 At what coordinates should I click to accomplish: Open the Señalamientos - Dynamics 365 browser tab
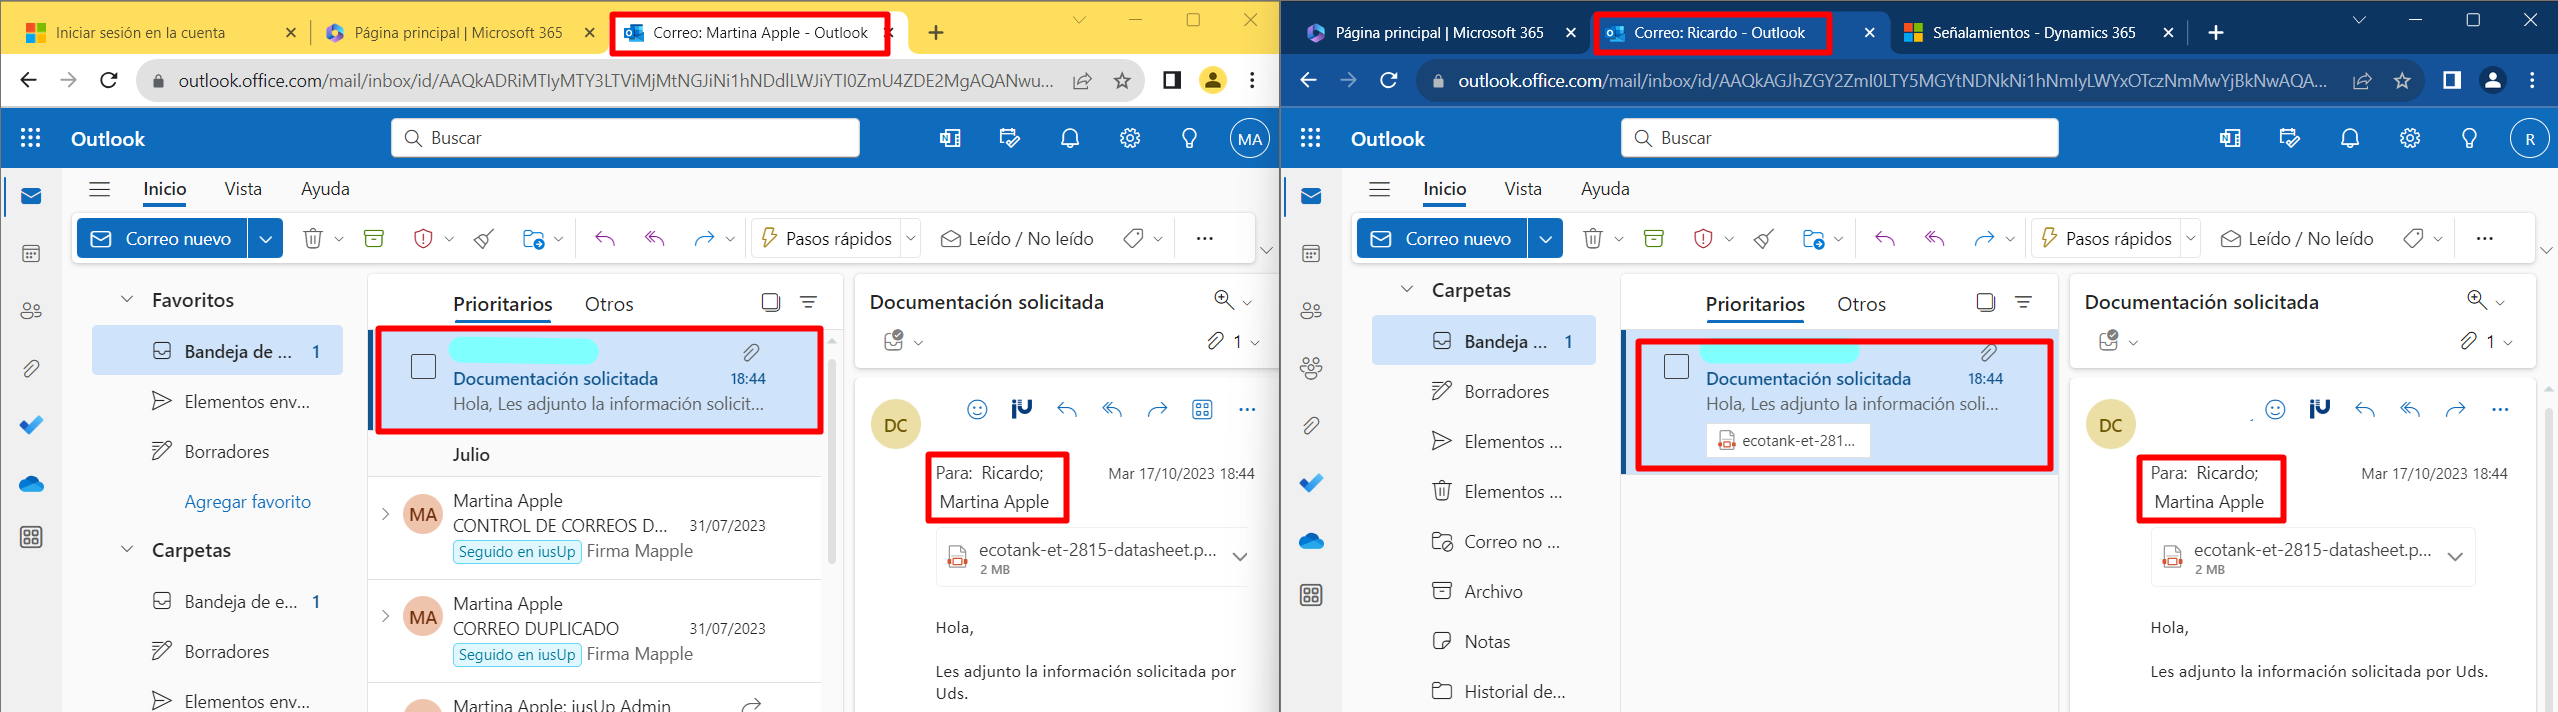(2032, 33)
